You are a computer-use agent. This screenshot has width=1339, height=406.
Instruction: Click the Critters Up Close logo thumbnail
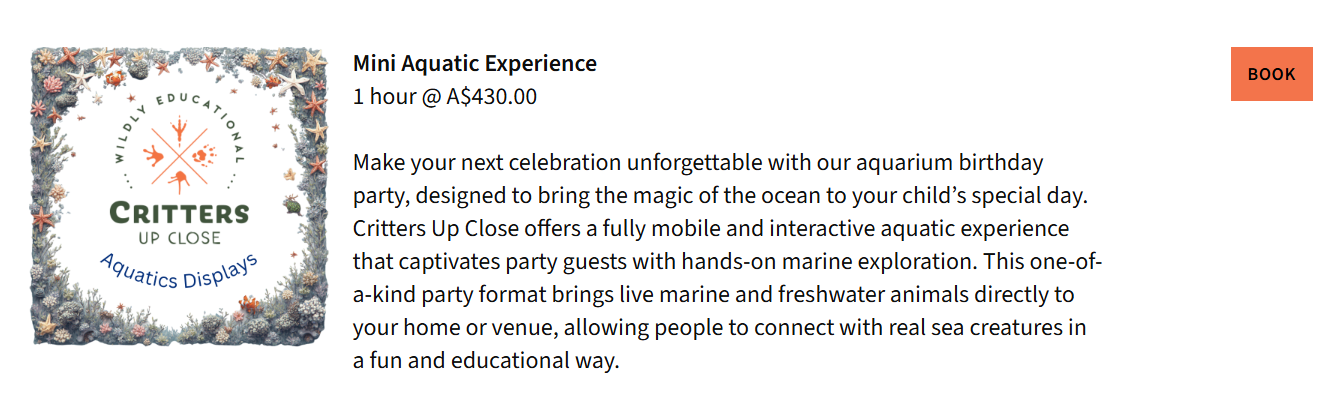[180, 196]
